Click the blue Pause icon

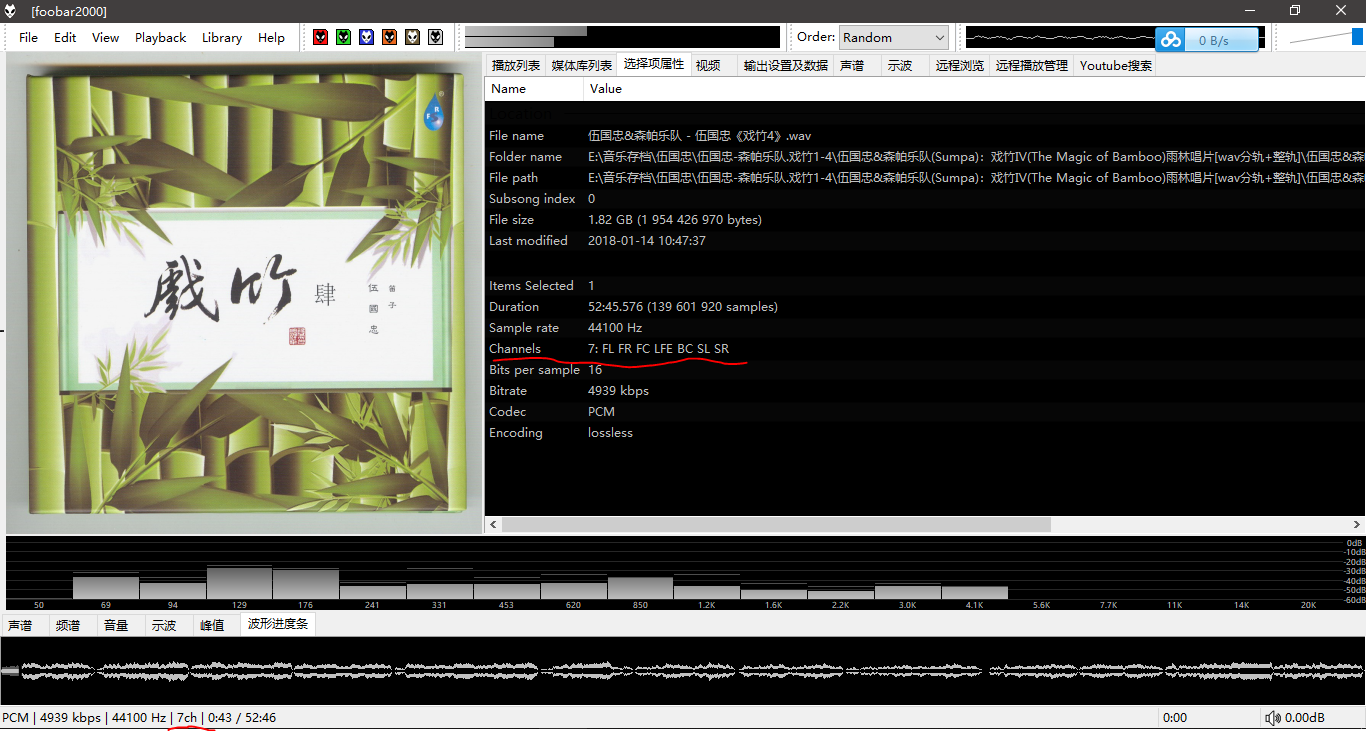366,36
